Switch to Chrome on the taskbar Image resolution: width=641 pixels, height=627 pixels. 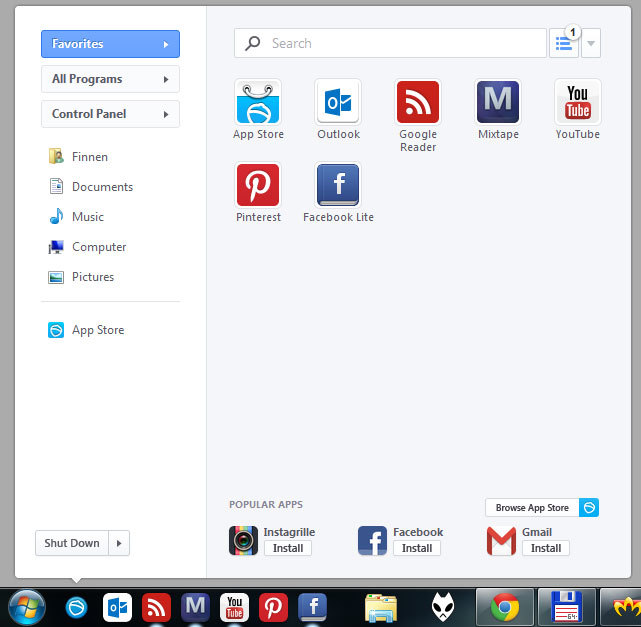505,608
